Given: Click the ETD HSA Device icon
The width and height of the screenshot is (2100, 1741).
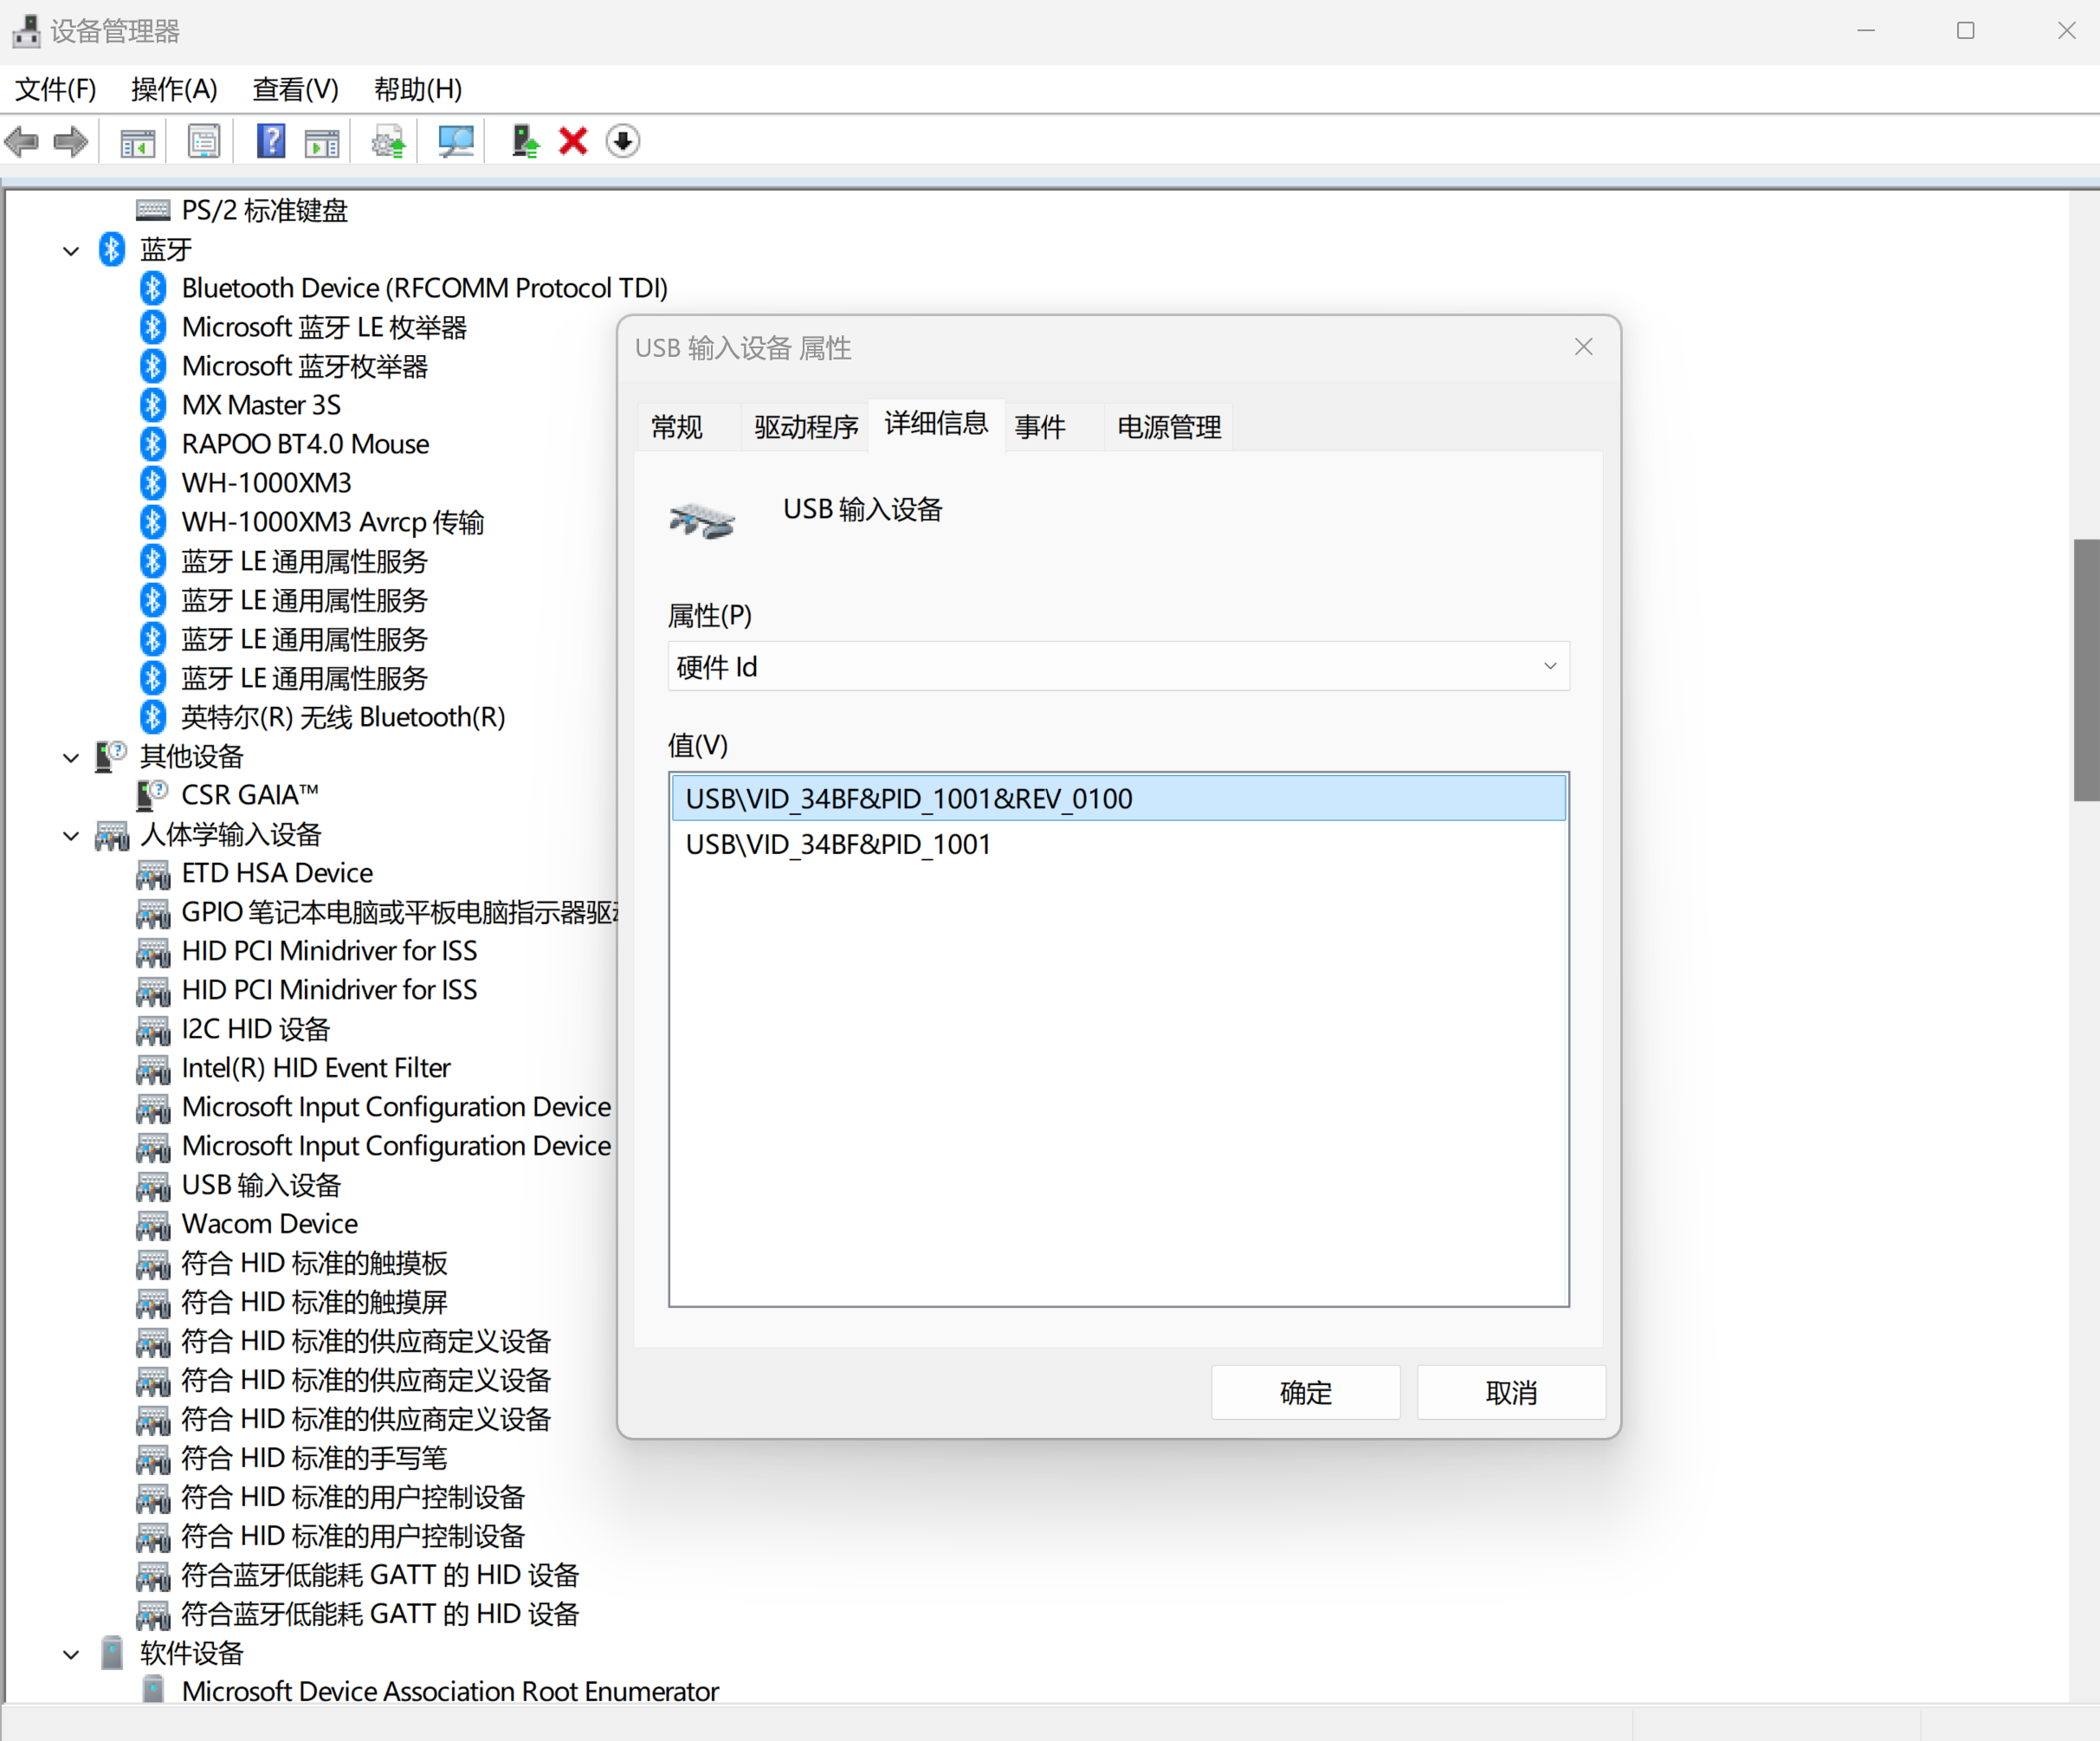Looking at the screenshot, I should (152, 874).
